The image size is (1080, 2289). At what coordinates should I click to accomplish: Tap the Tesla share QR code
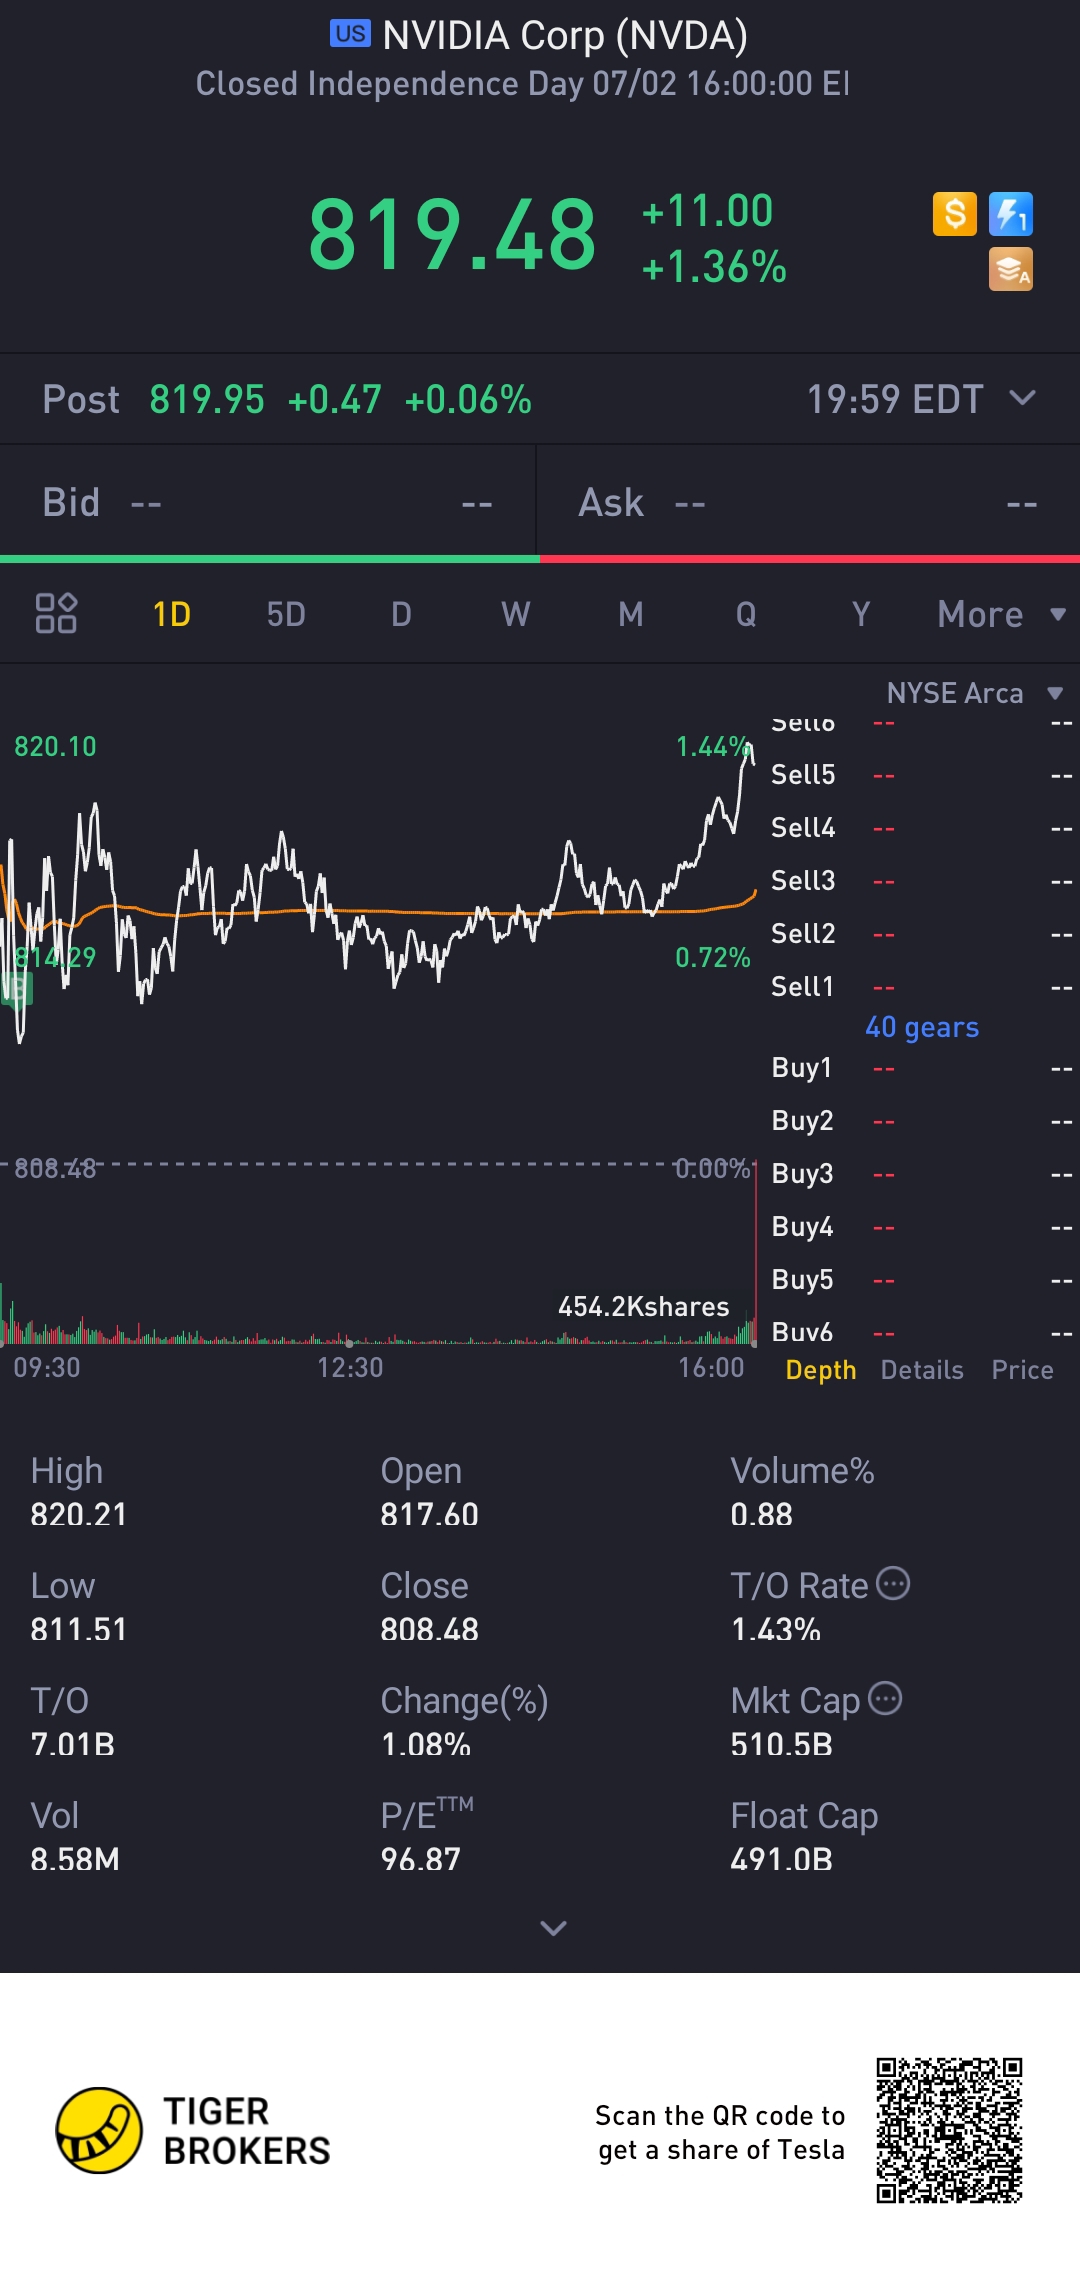coord(949,2130)
